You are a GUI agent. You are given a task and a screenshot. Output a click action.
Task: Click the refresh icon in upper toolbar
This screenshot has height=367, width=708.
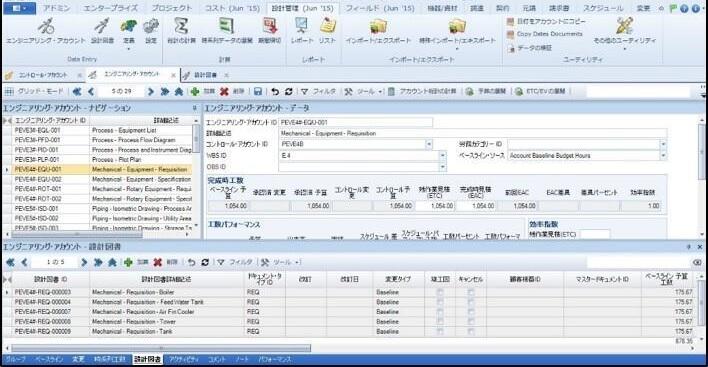(x=289, y=92)
